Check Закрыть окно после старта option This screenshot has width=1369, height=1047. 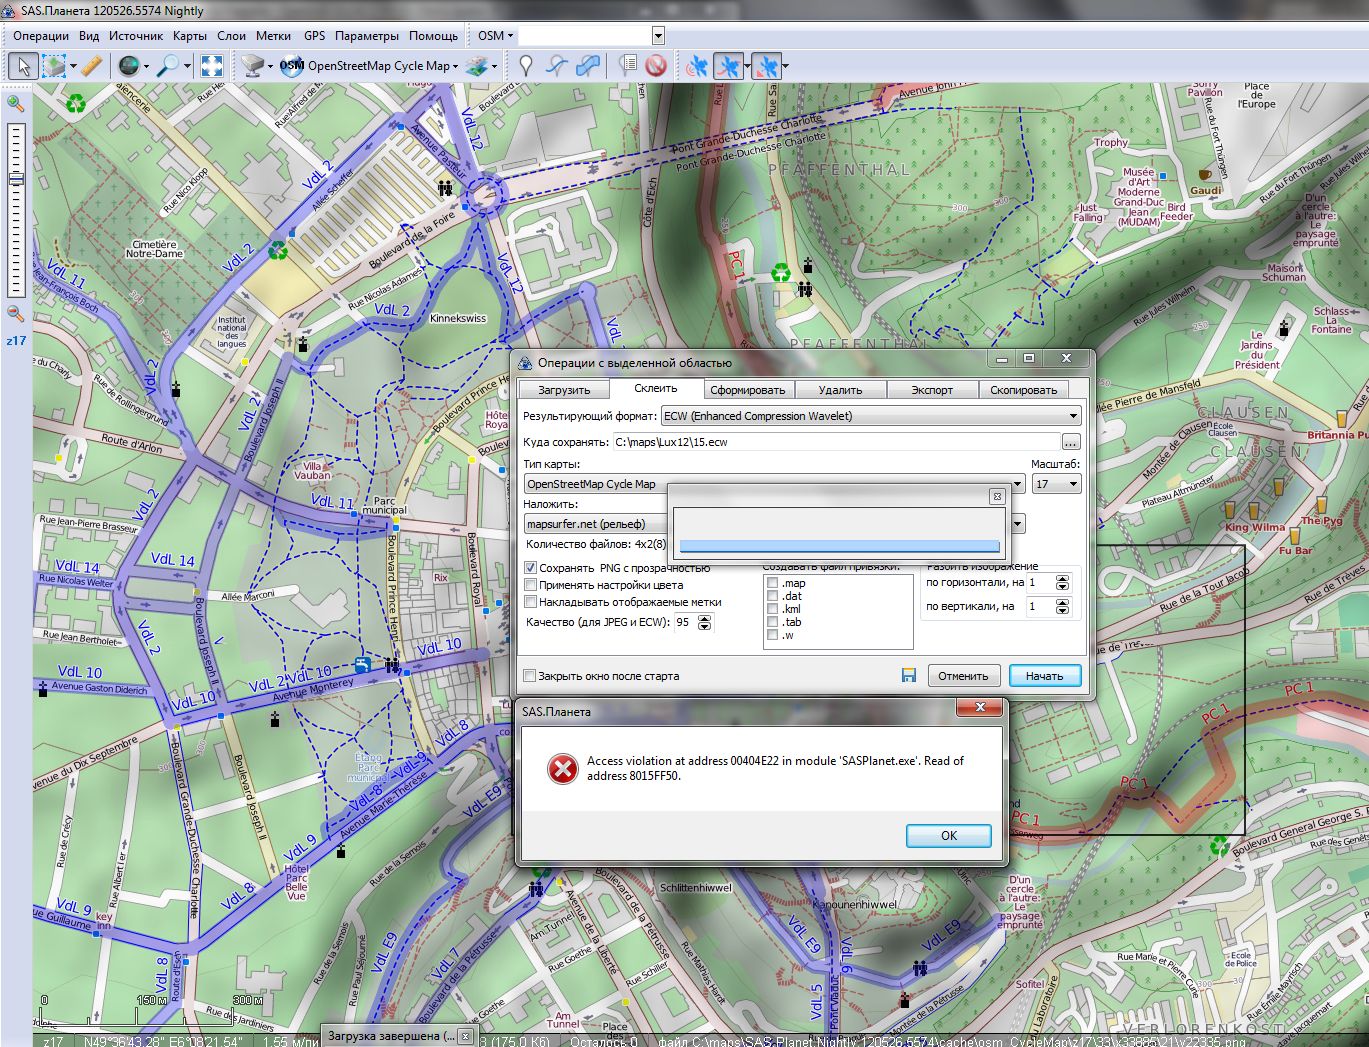(x=530, y=676)
